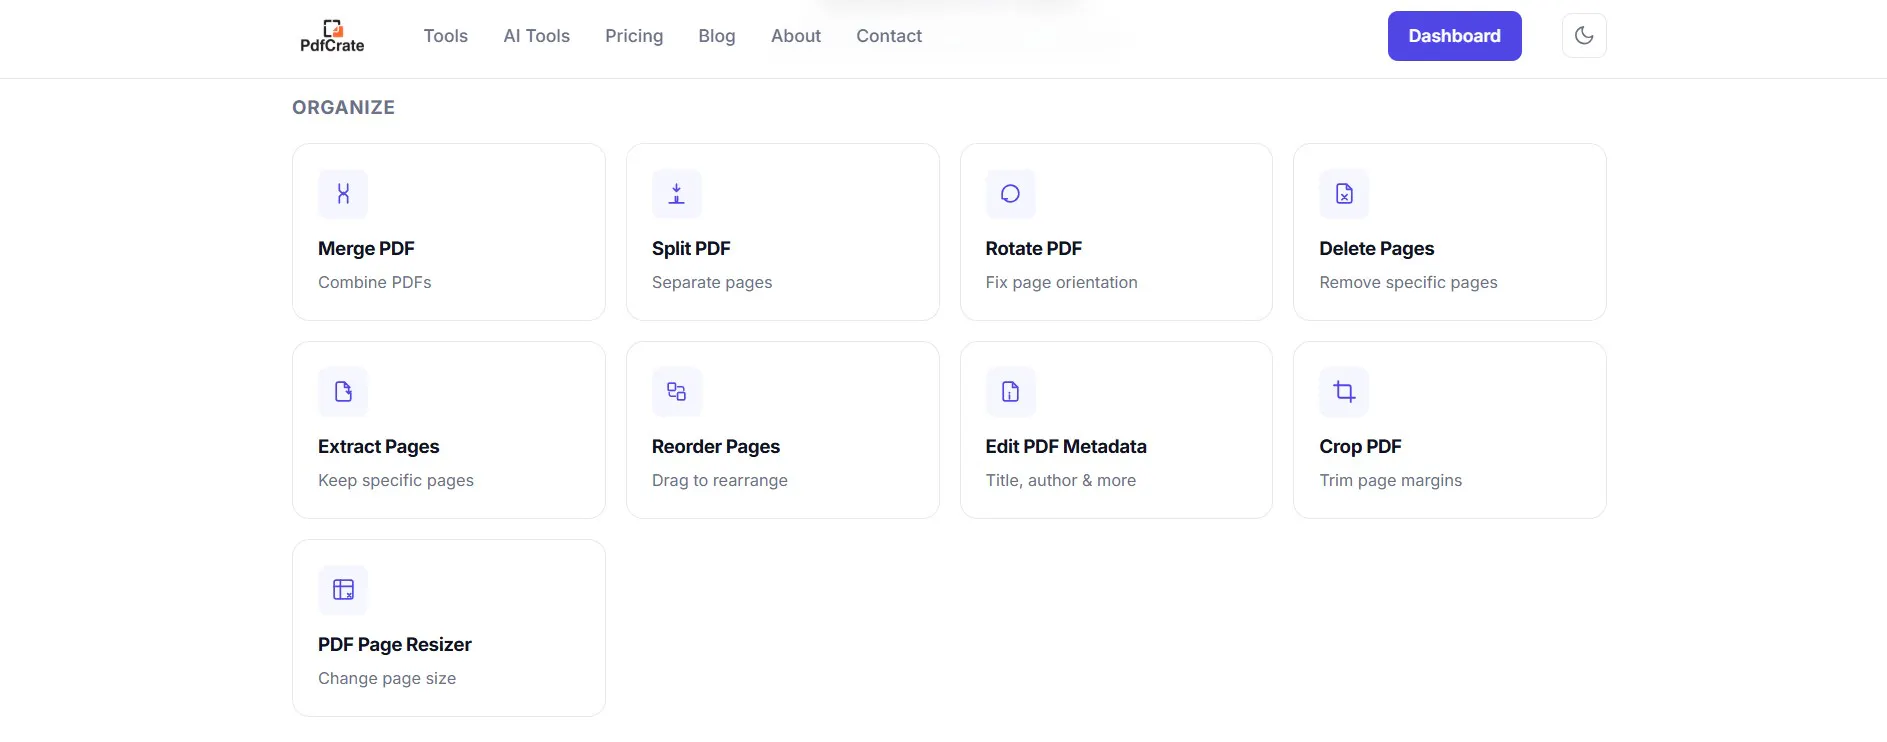Open the Extract Pages title link

[378, 447]
